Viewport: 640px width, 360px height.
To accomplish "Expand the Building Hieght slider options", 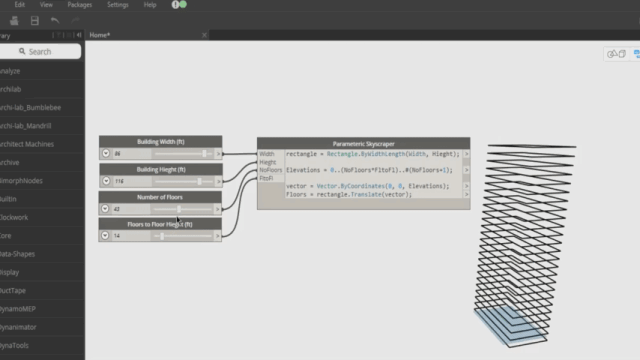I will pos(106,181).
